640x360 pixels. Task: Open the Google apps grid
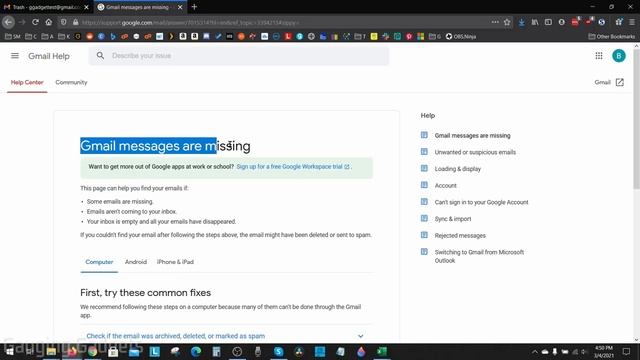pos(598,56)
